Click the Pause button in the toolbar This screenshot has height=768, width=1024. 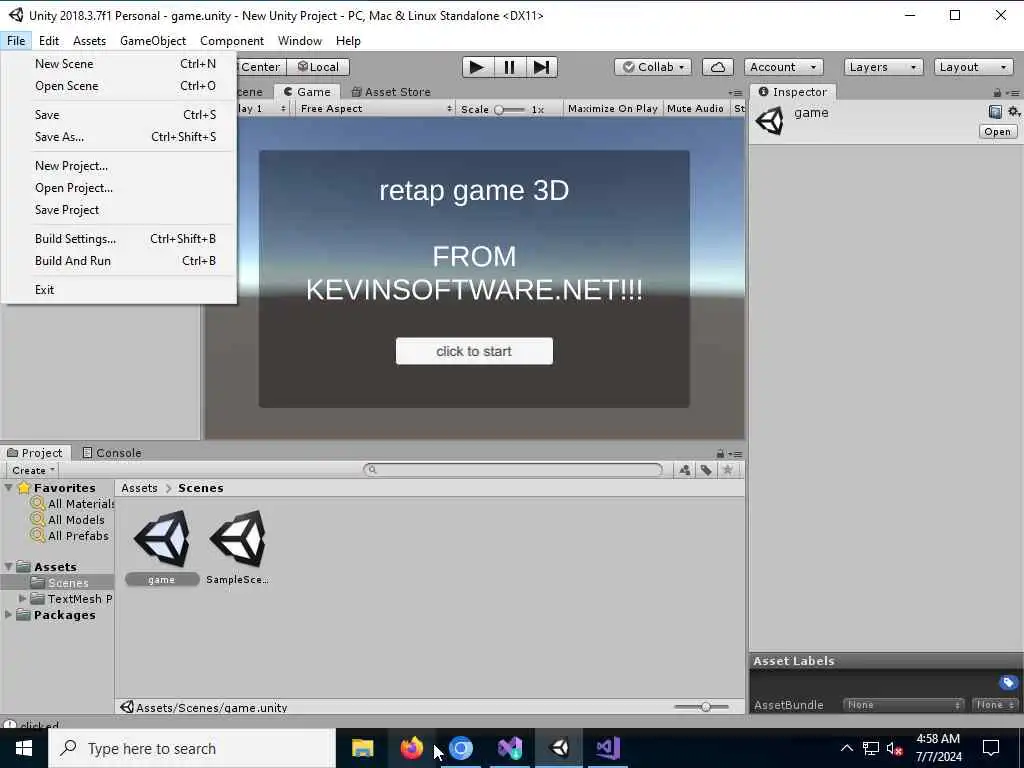(509, 67)
